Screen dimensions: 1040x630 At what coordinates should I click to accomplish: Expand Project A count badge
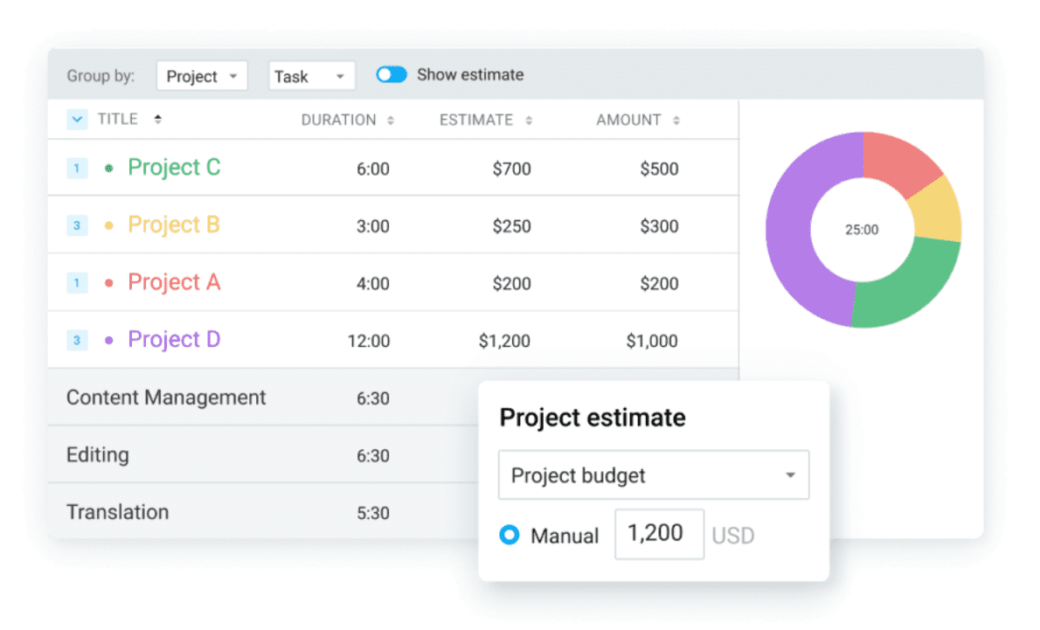pyautogui.click(x=77, y=283)
